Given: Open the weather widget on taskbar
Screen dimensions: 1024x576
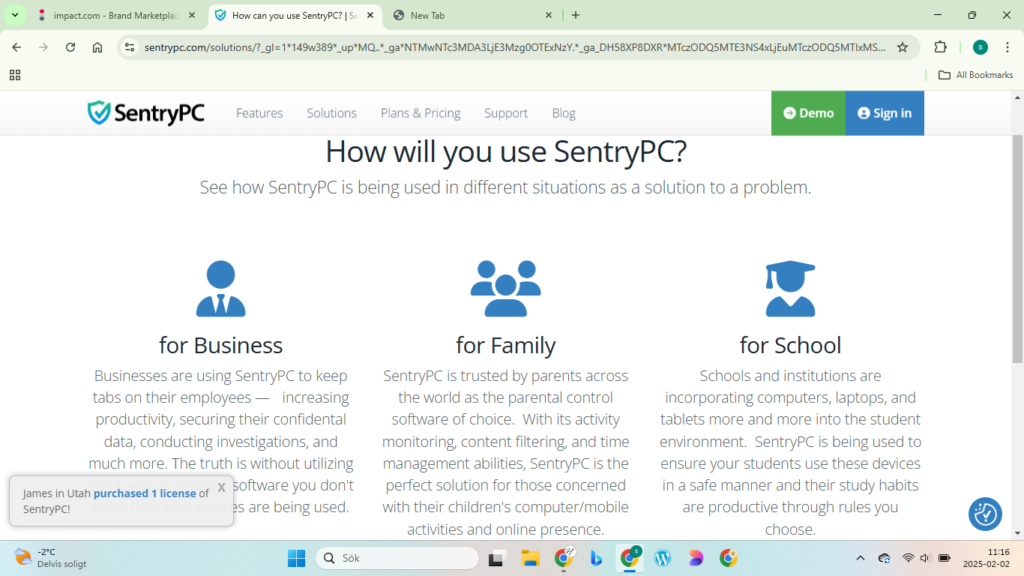Looking at the screenshot, I should click(x=51, y=558).
